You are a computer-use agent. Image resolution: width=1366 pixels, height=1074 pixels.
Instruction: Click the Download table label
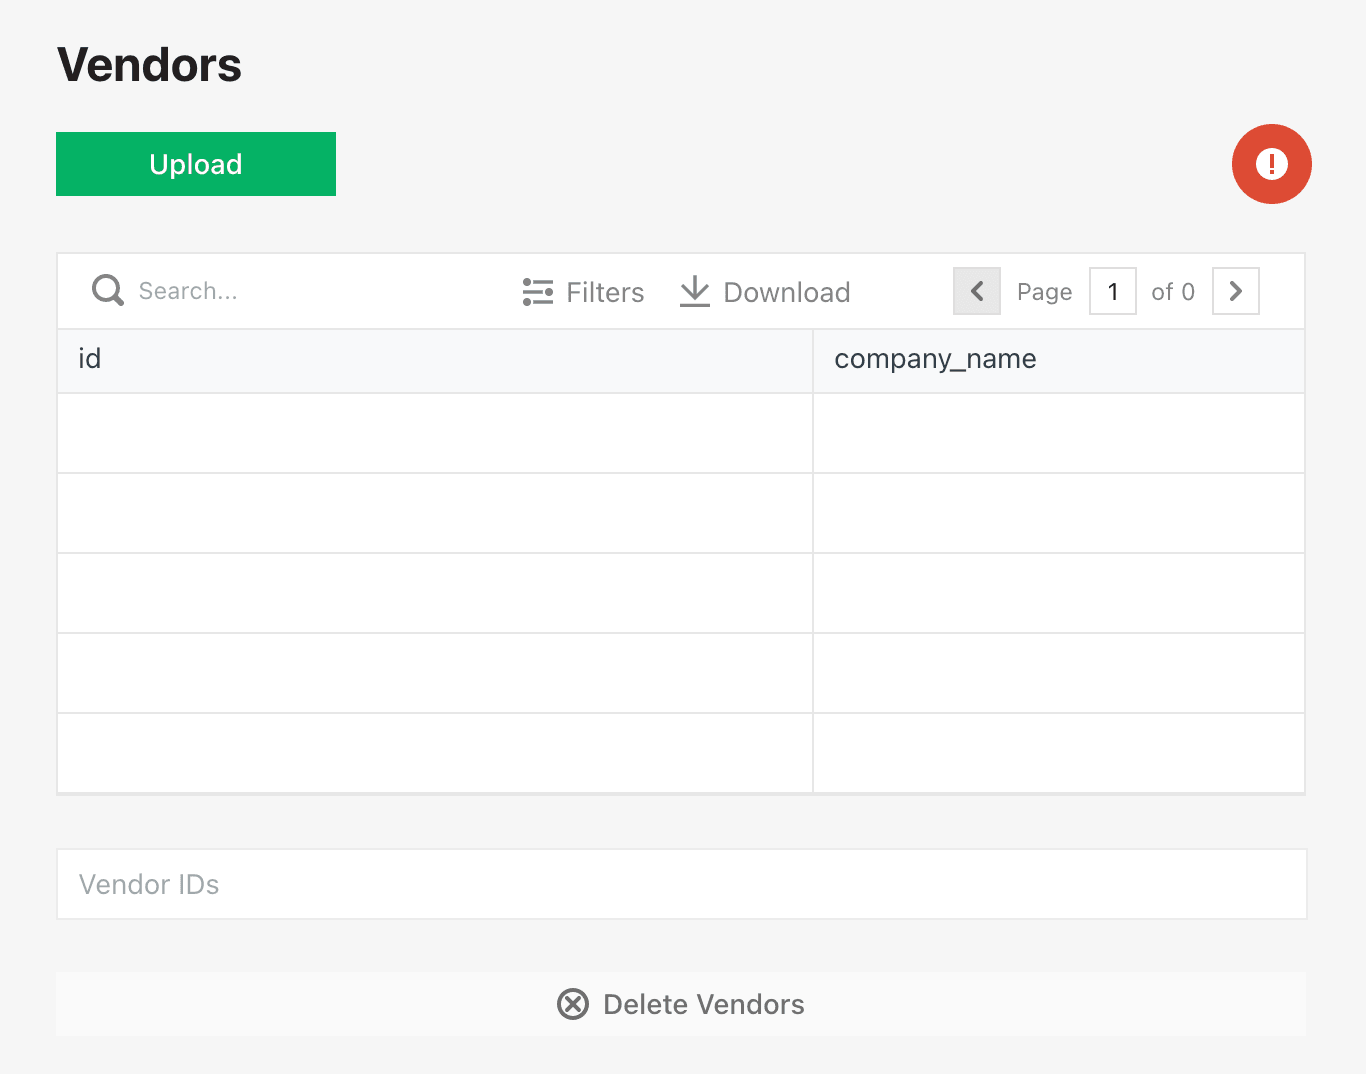[786, 292]
